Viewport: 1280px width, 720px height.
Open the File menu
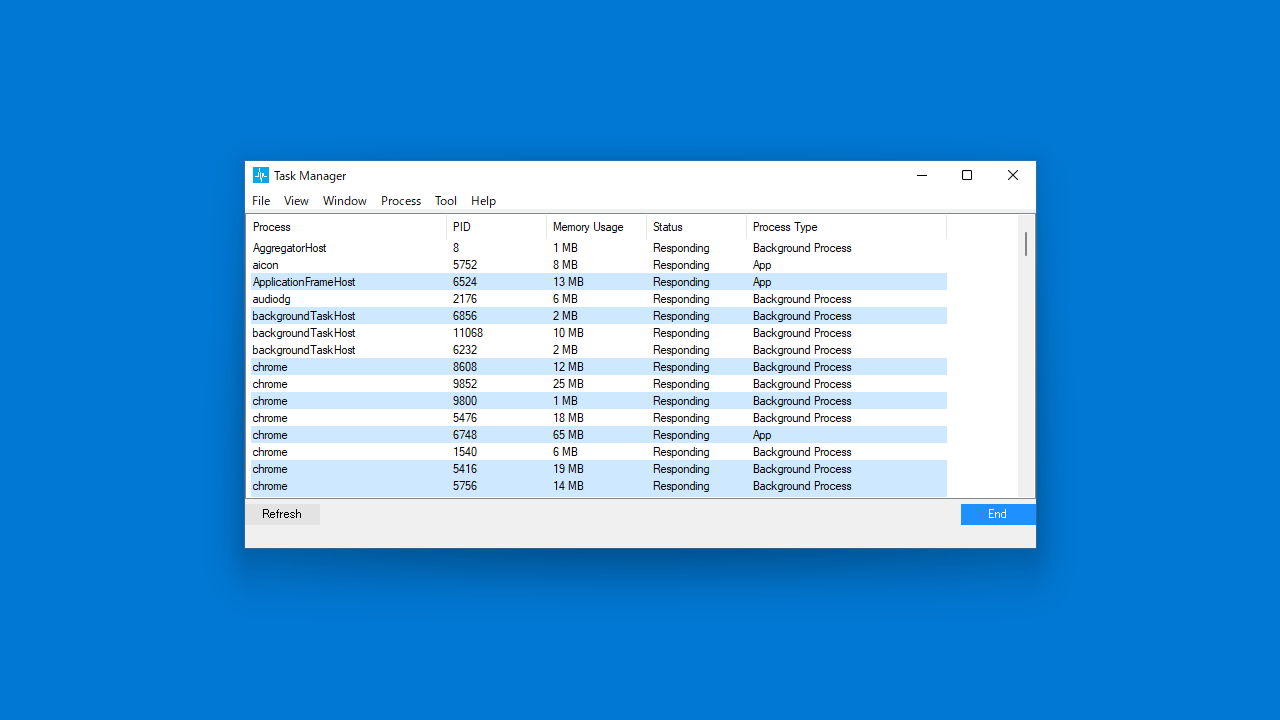click(x=261, y=201)
